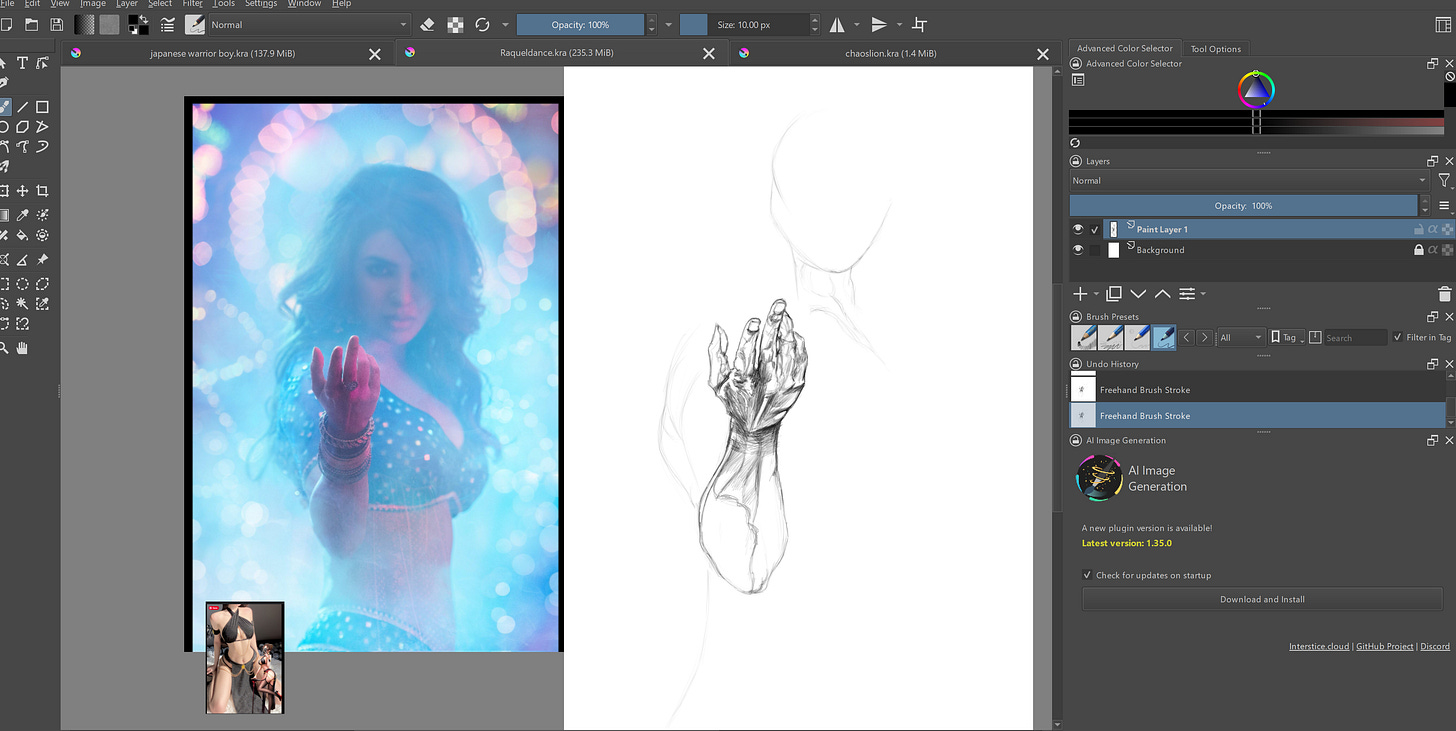This screenshot has height=731, width=1456.
Task: Hide Paint Layer 1 visibility eye
Action: tap(1078, 229)
